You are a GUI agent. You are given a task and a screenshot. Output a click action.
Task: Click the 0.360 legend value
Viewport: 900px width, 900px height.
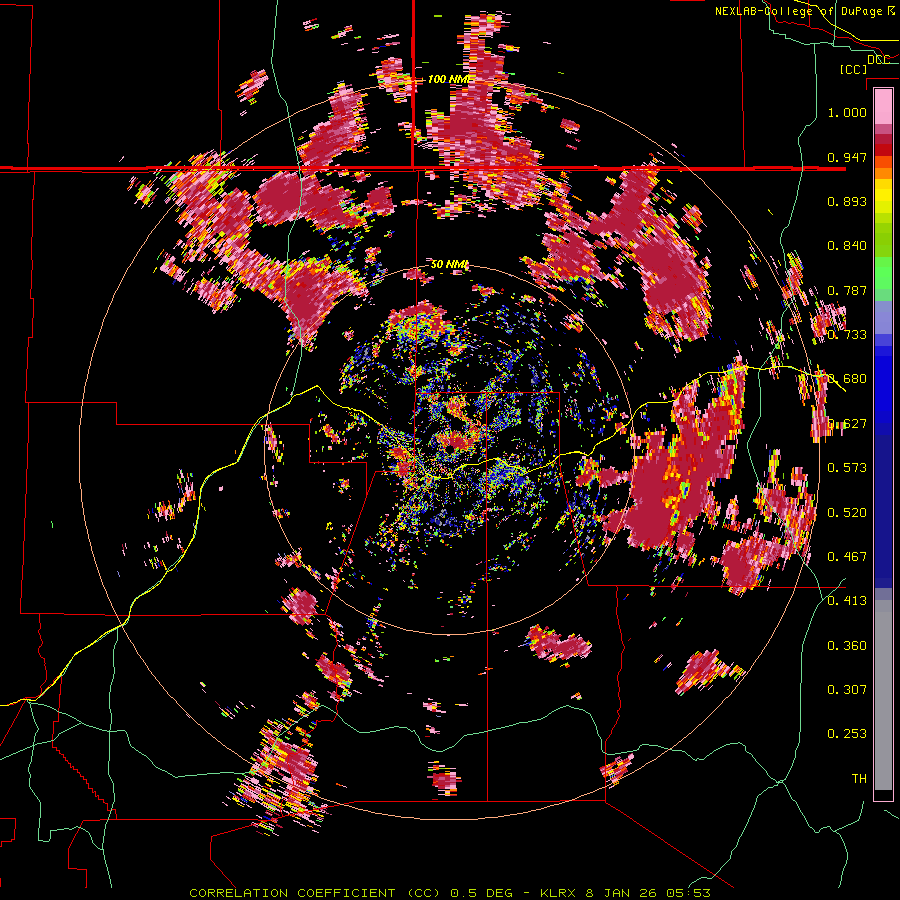(x=847, y=646)
